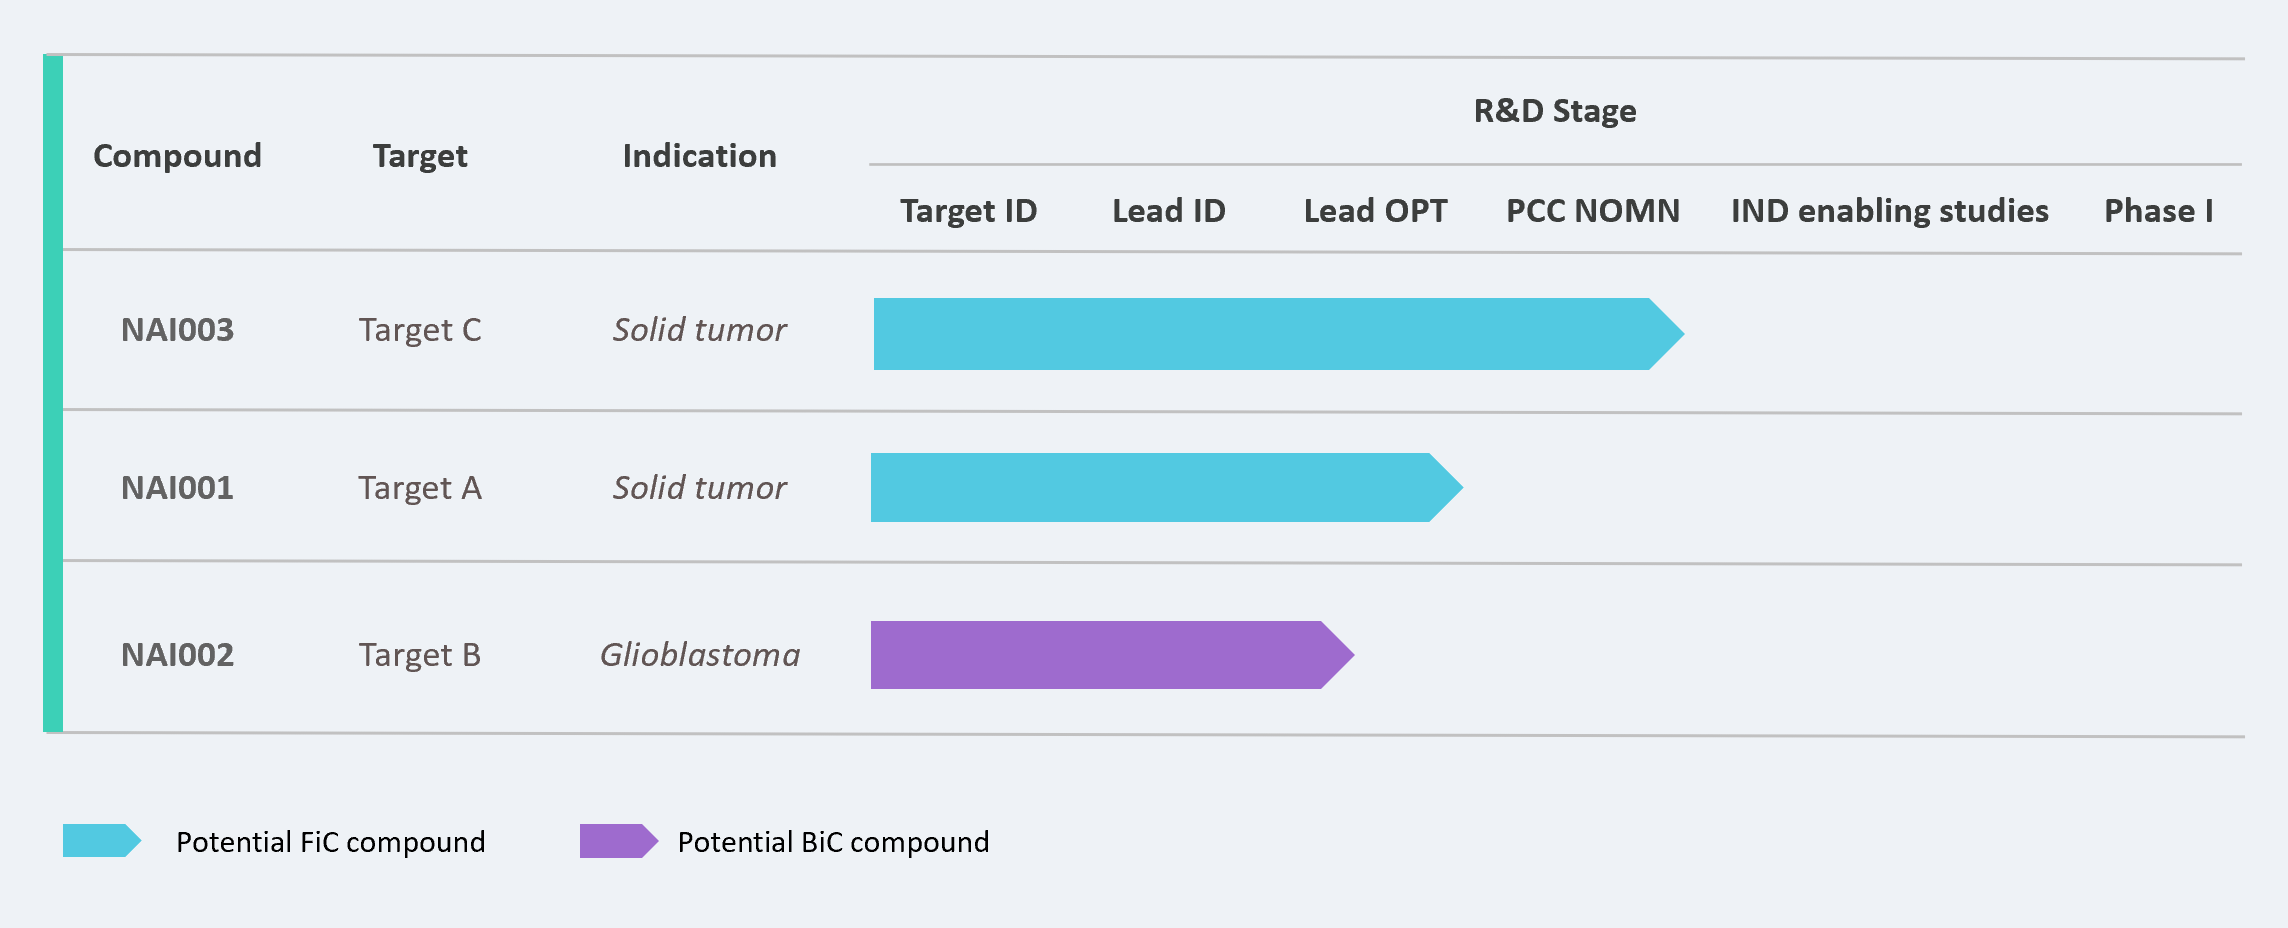Select the Indication column header
This screenshot has width=2288, height=928.
click(x=699, y=156)
